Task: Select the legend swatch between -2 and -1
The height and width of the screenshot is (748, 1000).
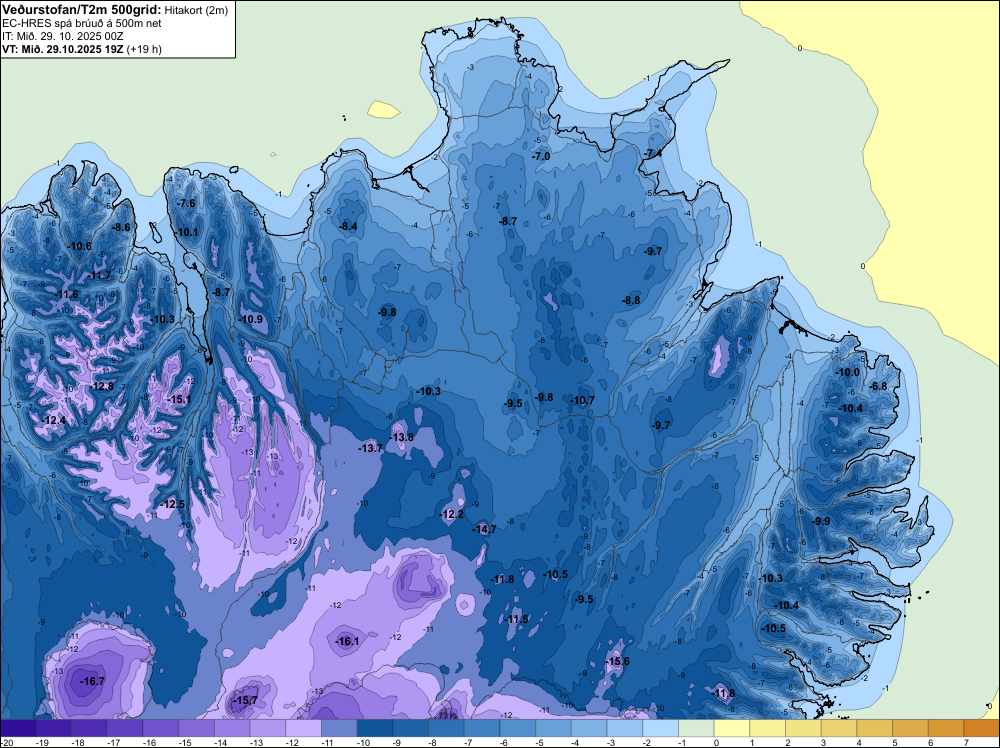Action: [661, 728]
